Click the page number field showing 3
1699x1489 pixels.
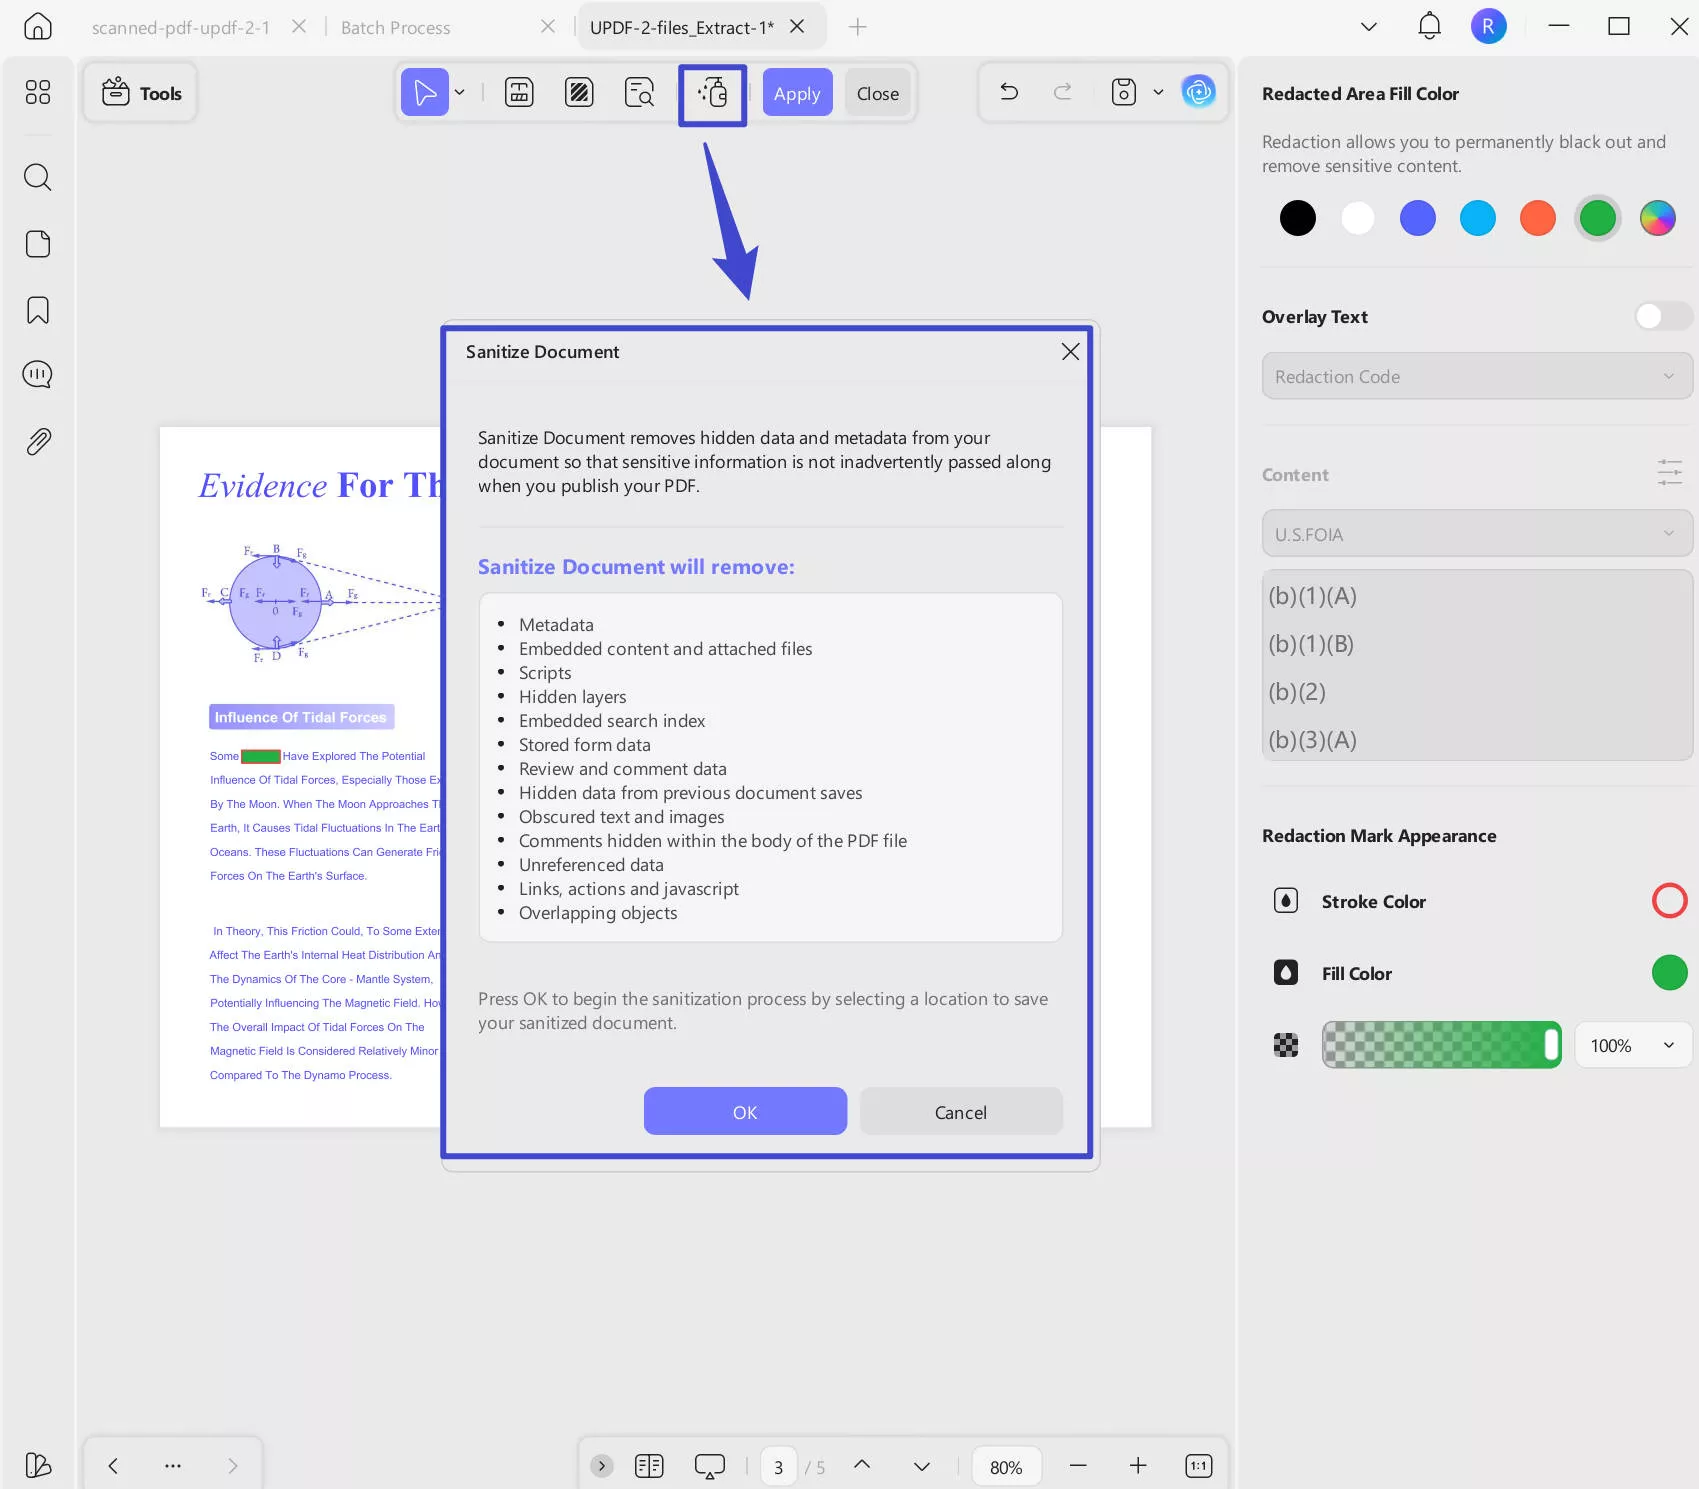(x=778, y=1467)
